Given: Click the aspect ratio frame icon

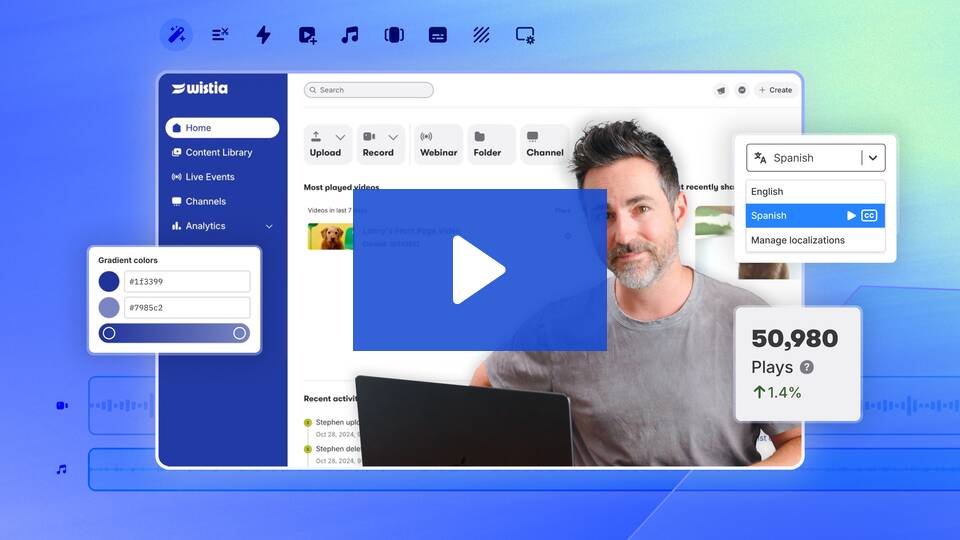Looking at the screenshot, I should coord(394,35).
